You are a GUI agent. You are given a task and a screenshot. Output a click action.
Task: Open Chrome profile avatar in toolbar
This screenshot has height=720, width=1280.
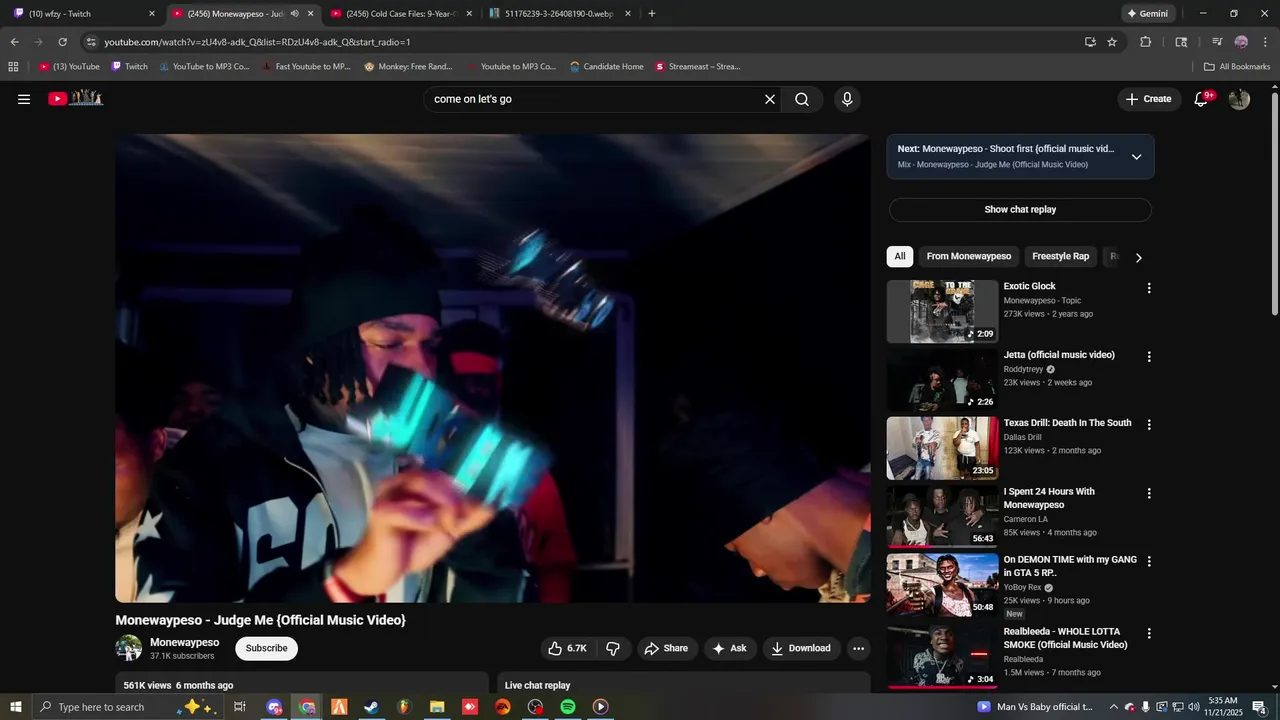1241,42
